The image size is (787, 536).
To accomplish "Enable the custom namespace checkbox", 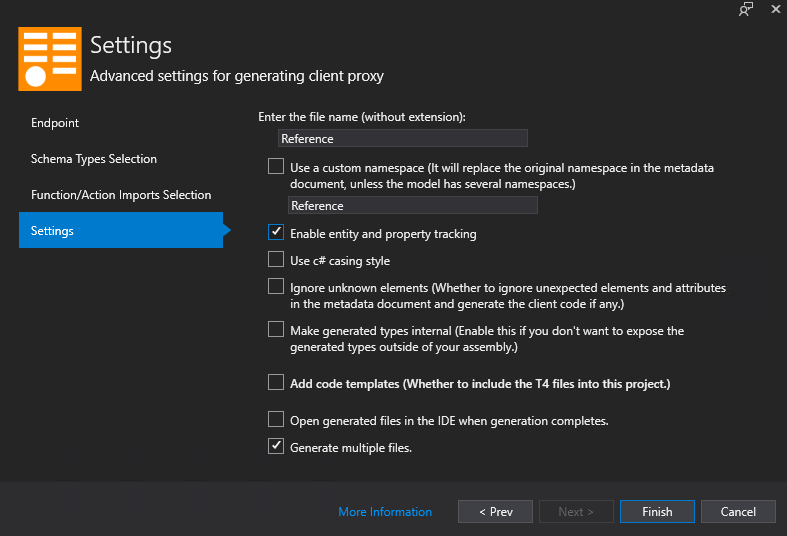I will point(276,168).
